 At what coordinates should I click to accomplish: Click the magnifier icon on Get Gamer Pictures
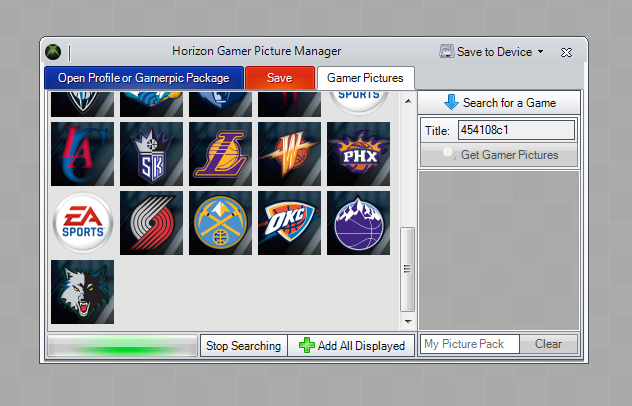[449, 154]
